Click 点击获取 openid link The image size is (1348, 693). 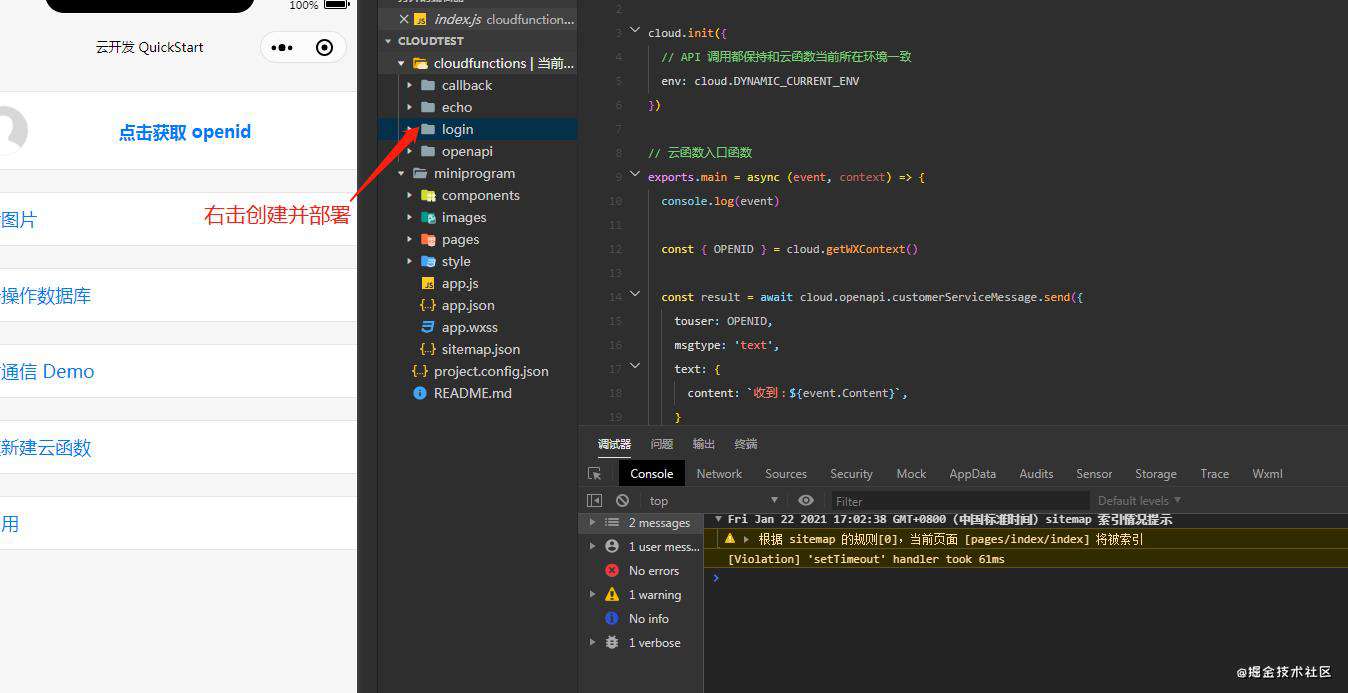[x=185, y=132]
